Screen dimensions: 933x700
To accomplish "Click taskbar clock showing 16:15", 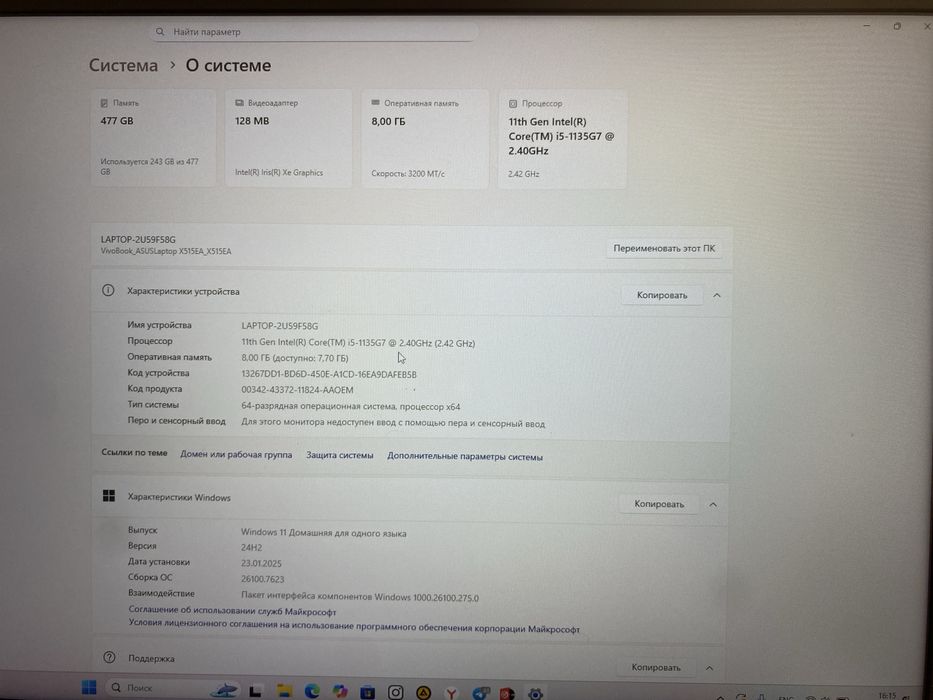I will [887, 696].
